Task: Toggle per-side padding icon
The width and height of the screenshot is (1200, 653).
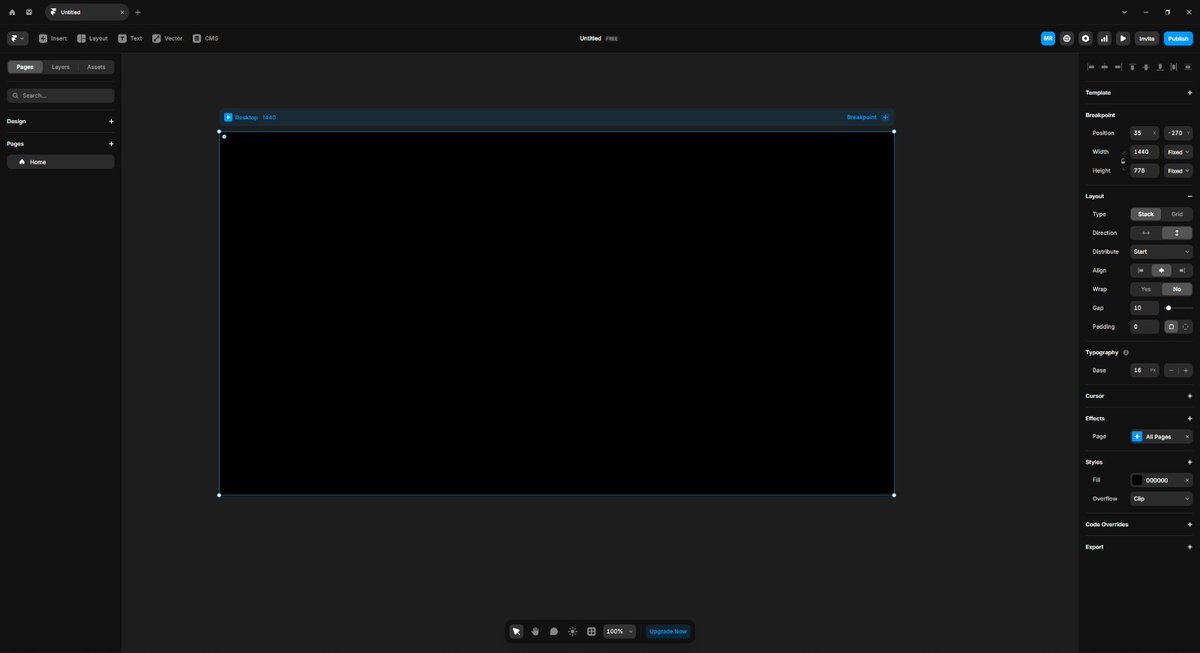Action: [1186, 327]
